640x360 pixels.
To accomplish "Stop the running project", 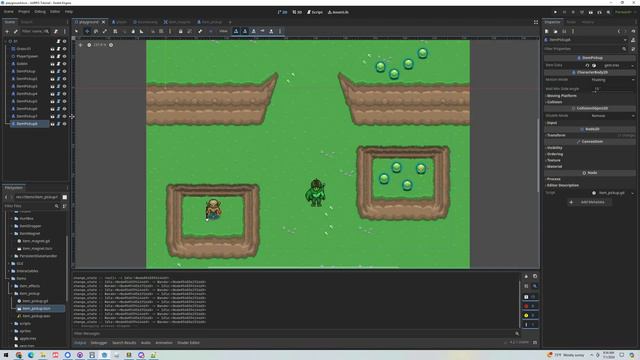I will tap(573, 12).
